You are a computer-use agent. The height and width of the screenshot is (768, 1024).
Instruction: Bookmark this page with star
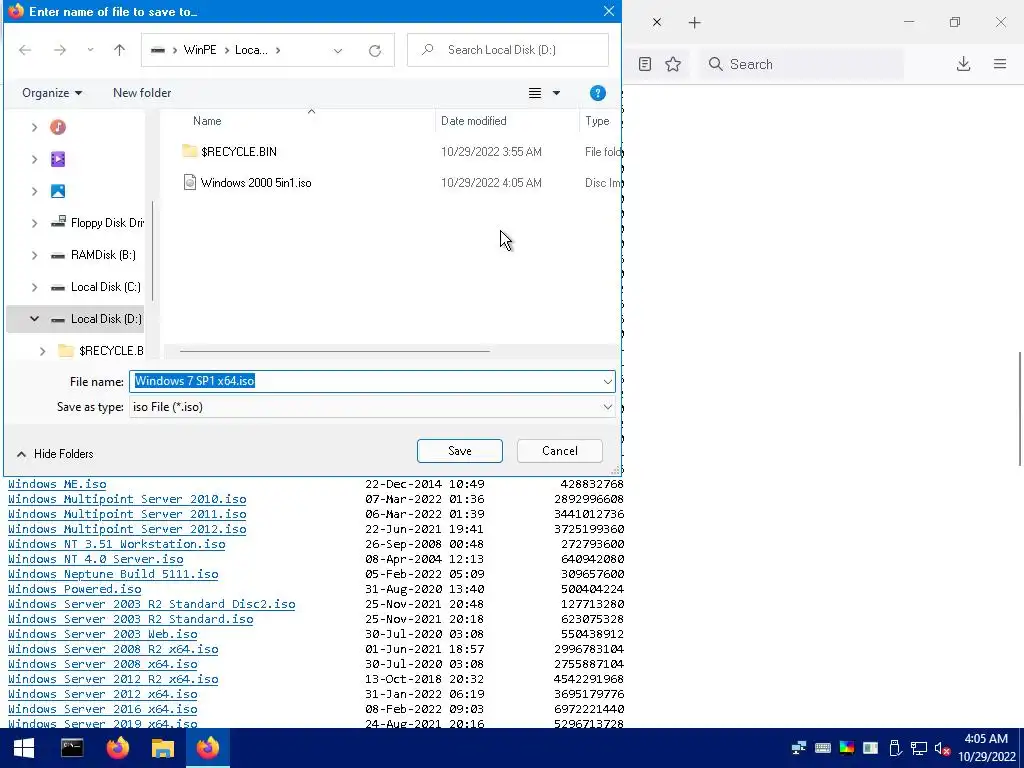tap(673, 64)
